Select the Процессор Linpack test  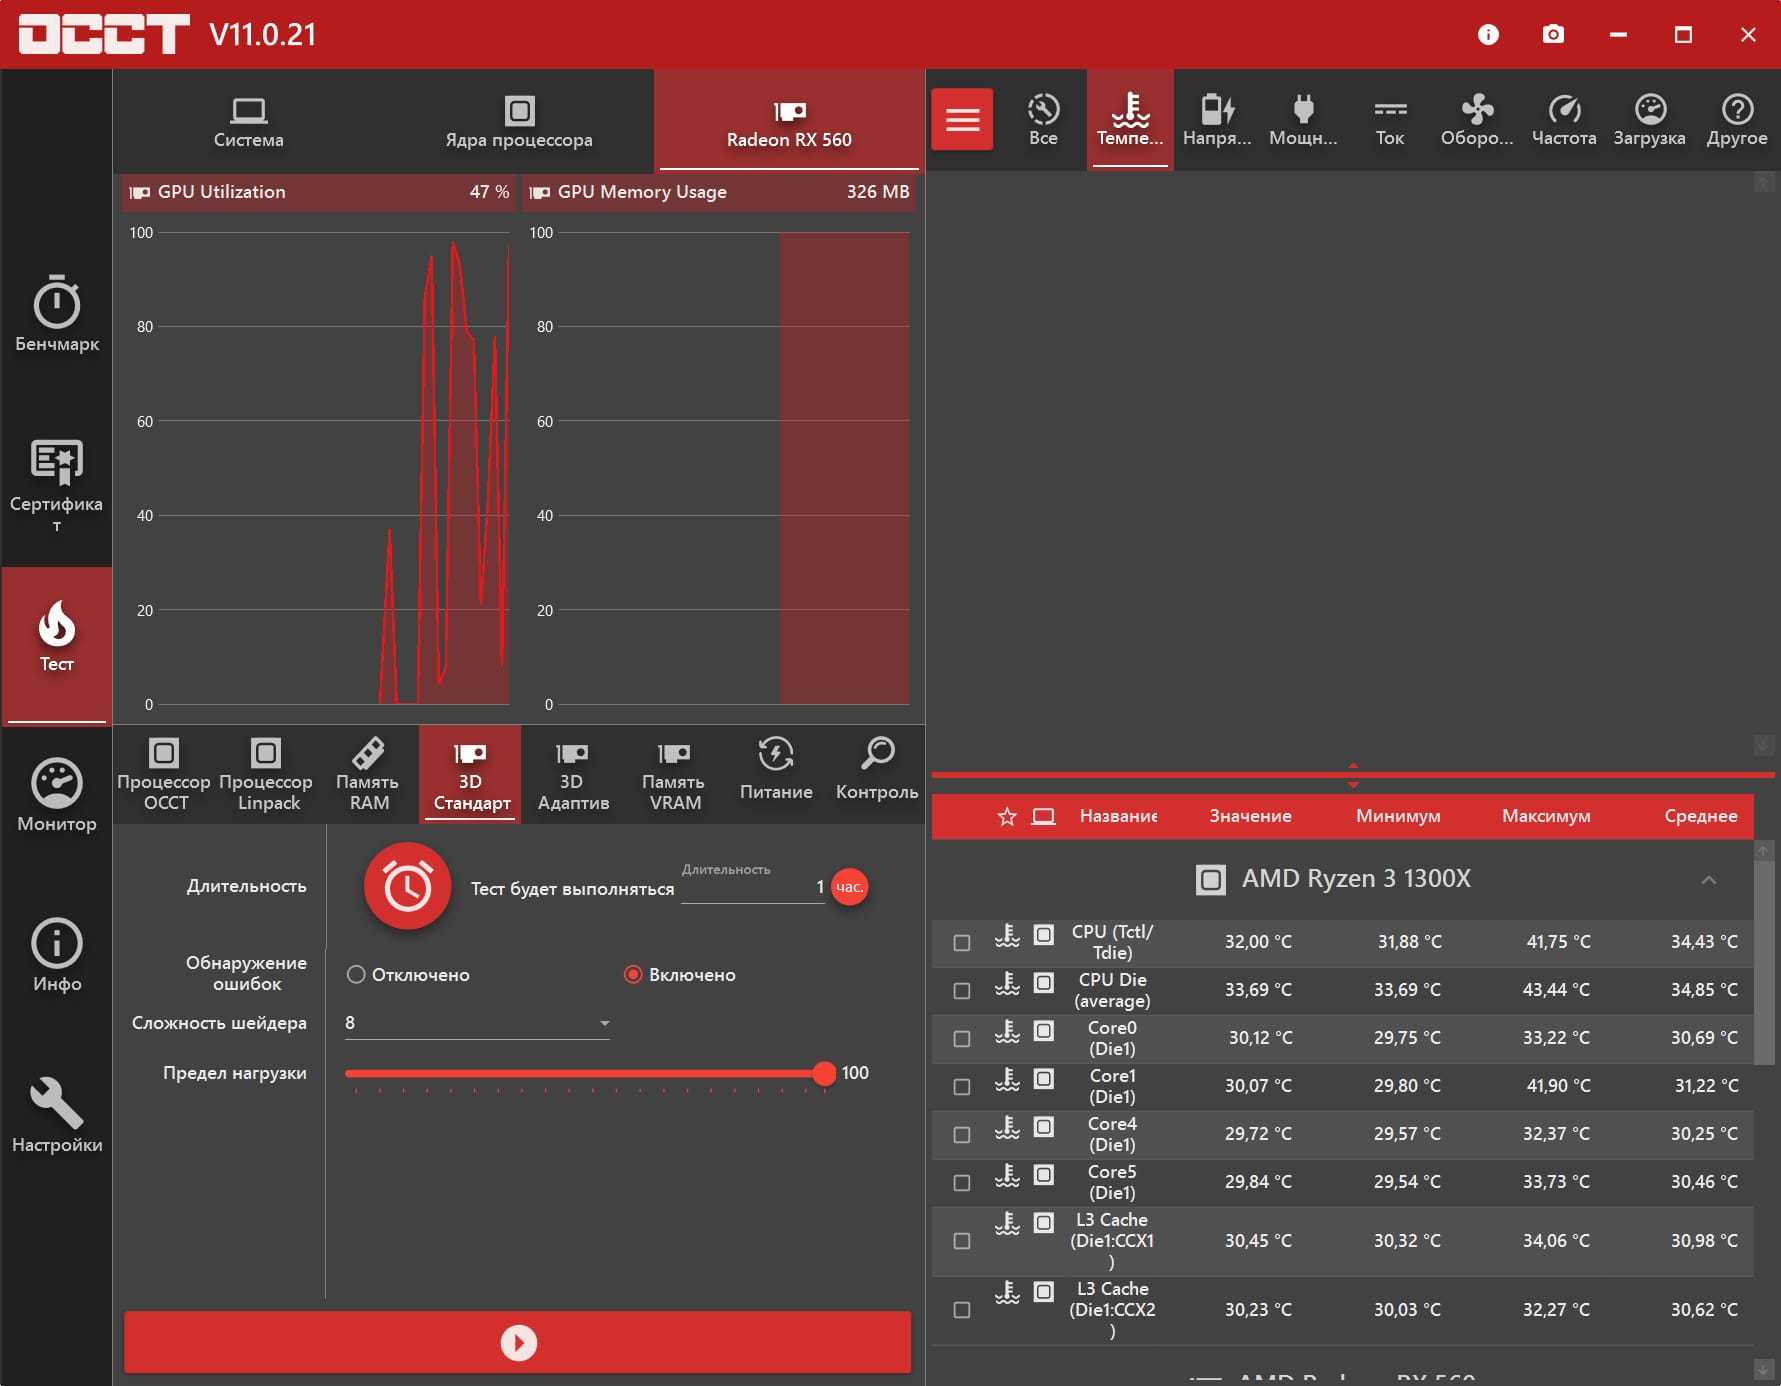(x=267, y=774)
